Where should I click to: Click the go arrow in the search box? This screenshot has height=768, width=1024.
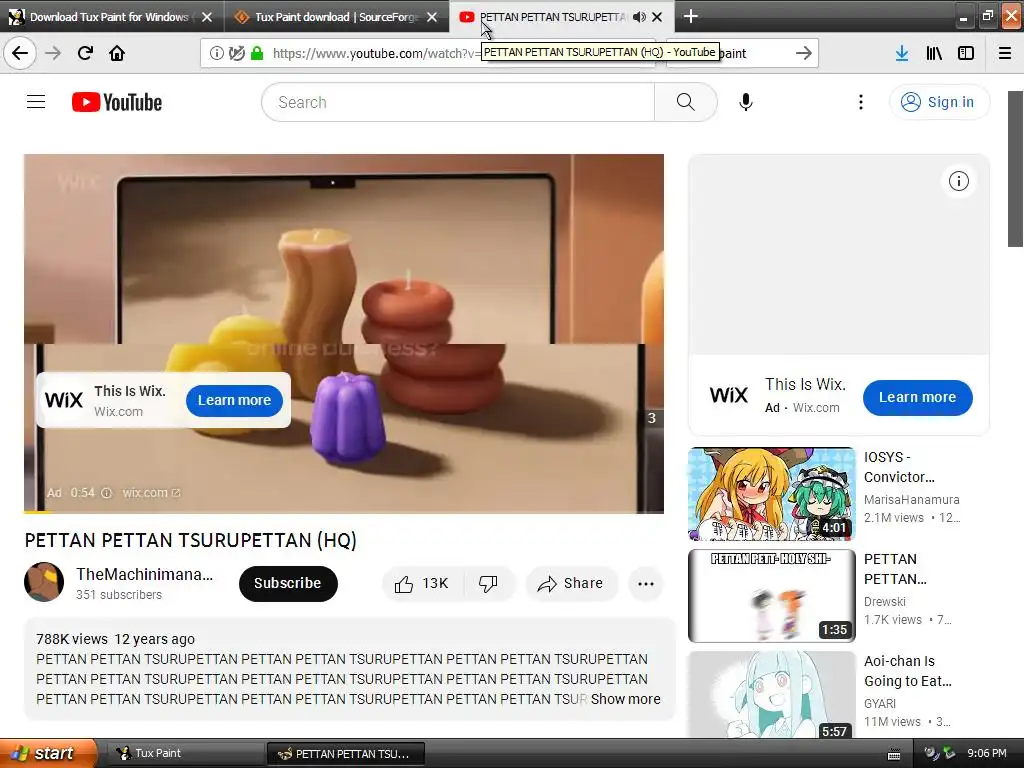tap(804, 53)
